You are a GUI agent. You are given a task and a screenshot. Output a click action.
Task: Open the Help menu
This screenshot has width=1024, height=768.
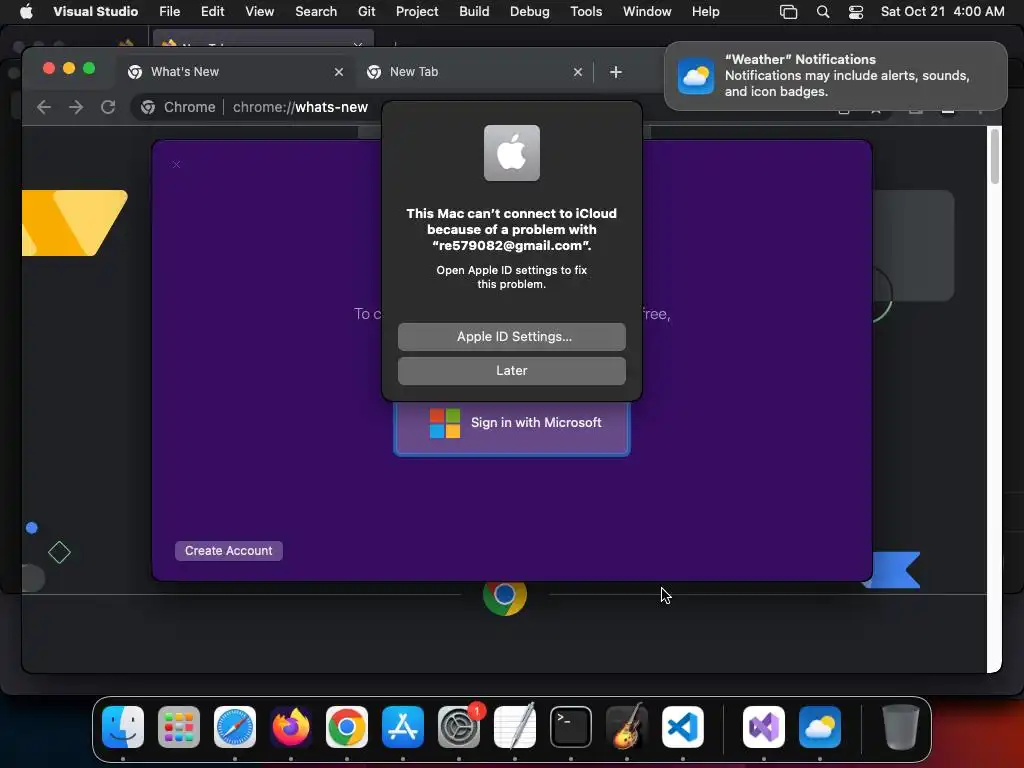(705, 11)
